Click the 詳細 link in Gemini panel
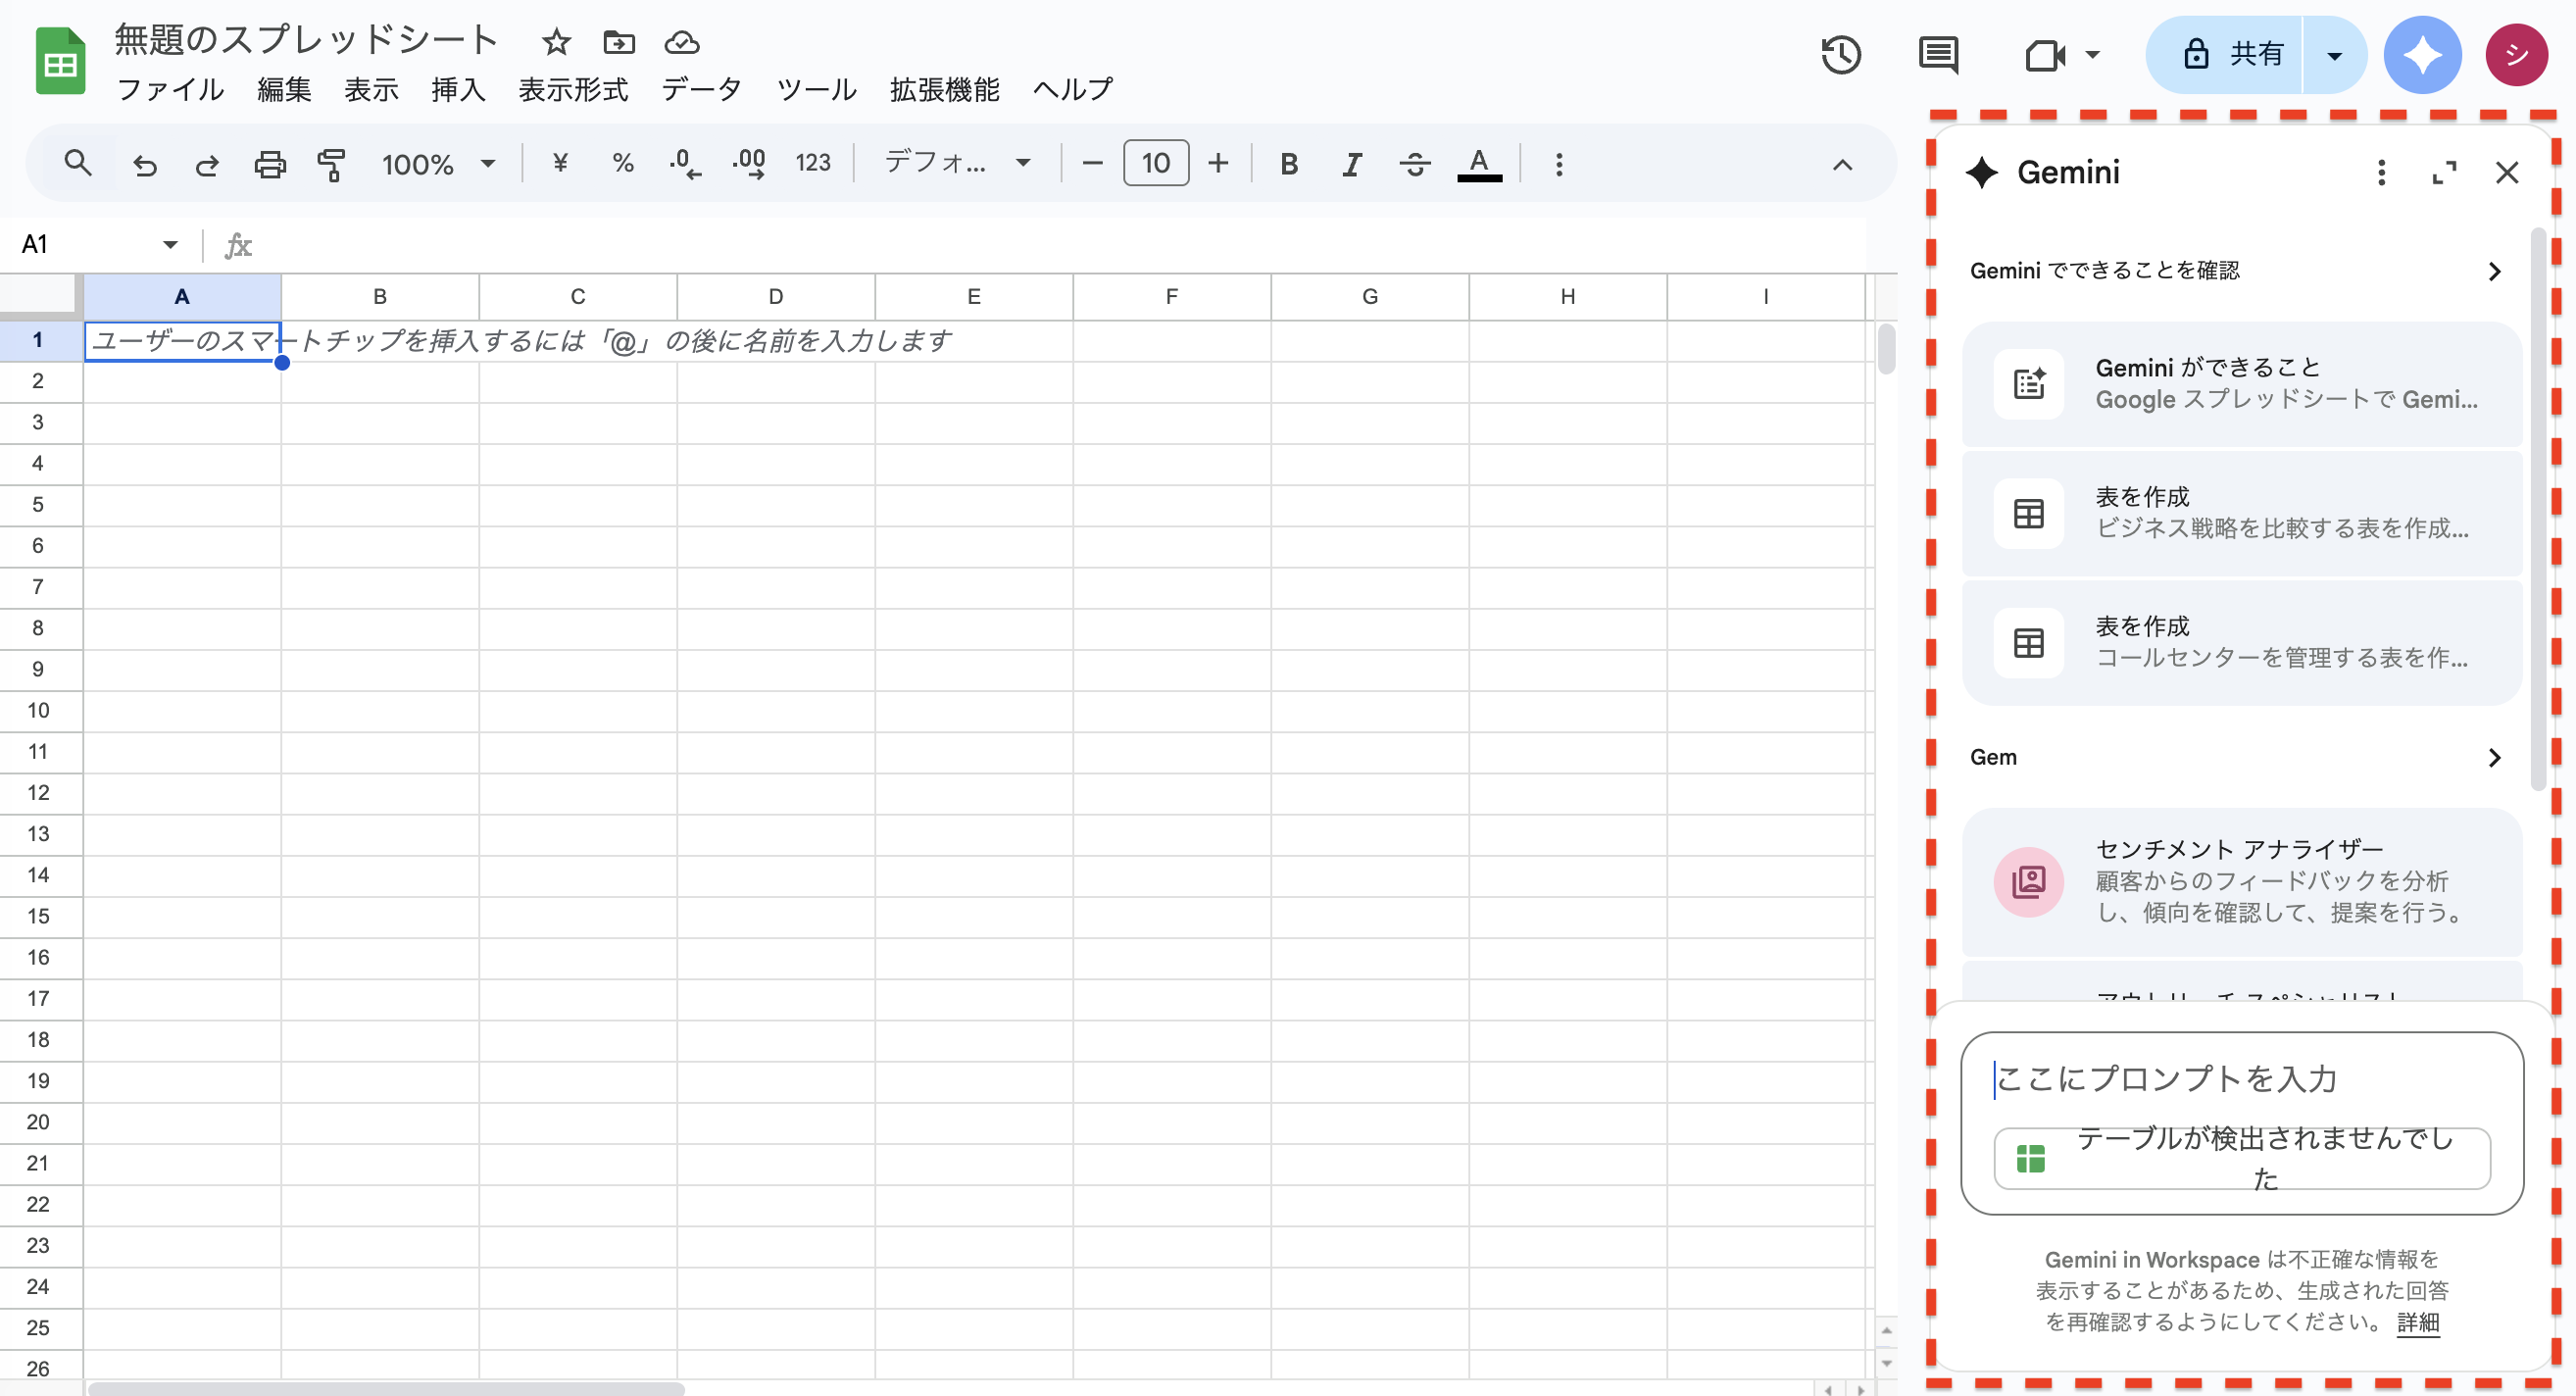The image size is (2576, 1396). (x=2418, y=1322)
